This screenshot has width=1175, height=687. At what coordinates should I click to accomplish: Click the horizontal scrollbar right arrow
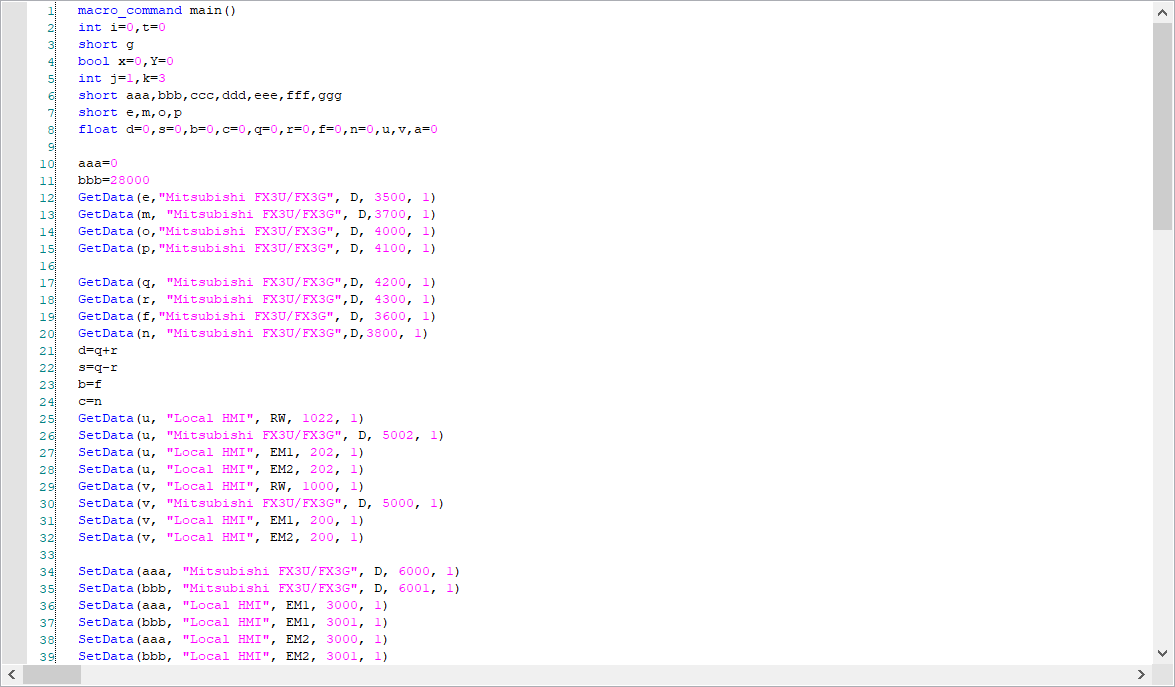point(1141,675)
